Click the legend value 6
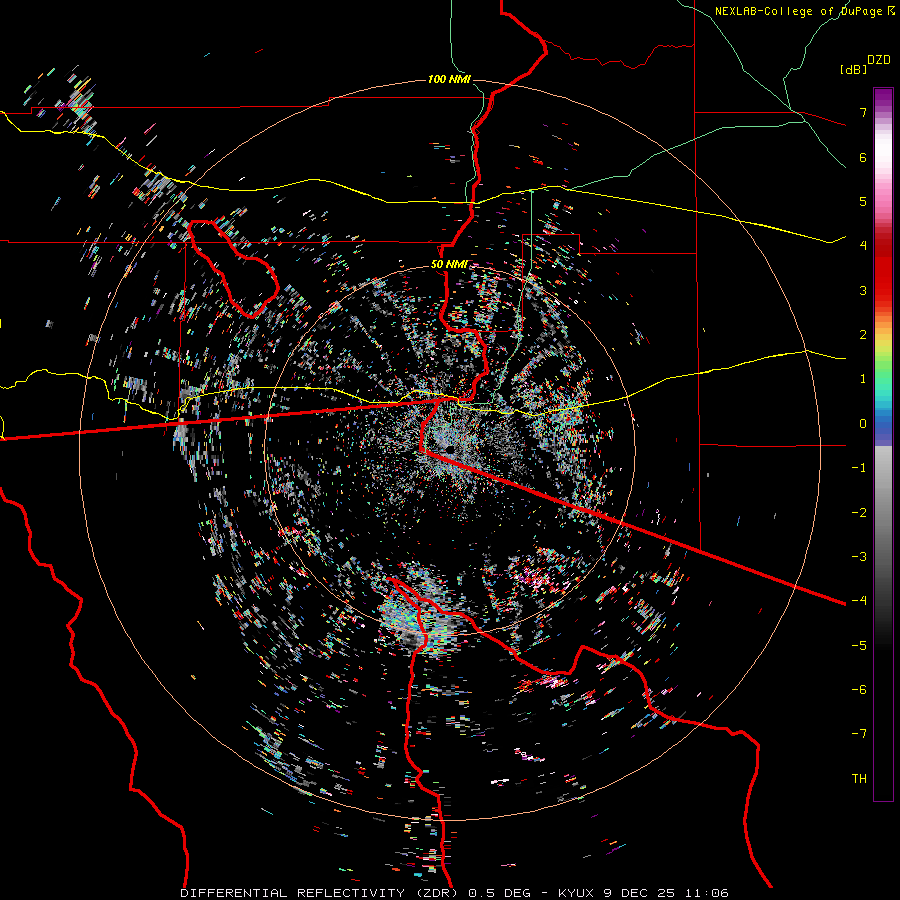 [x=863, y=157]
